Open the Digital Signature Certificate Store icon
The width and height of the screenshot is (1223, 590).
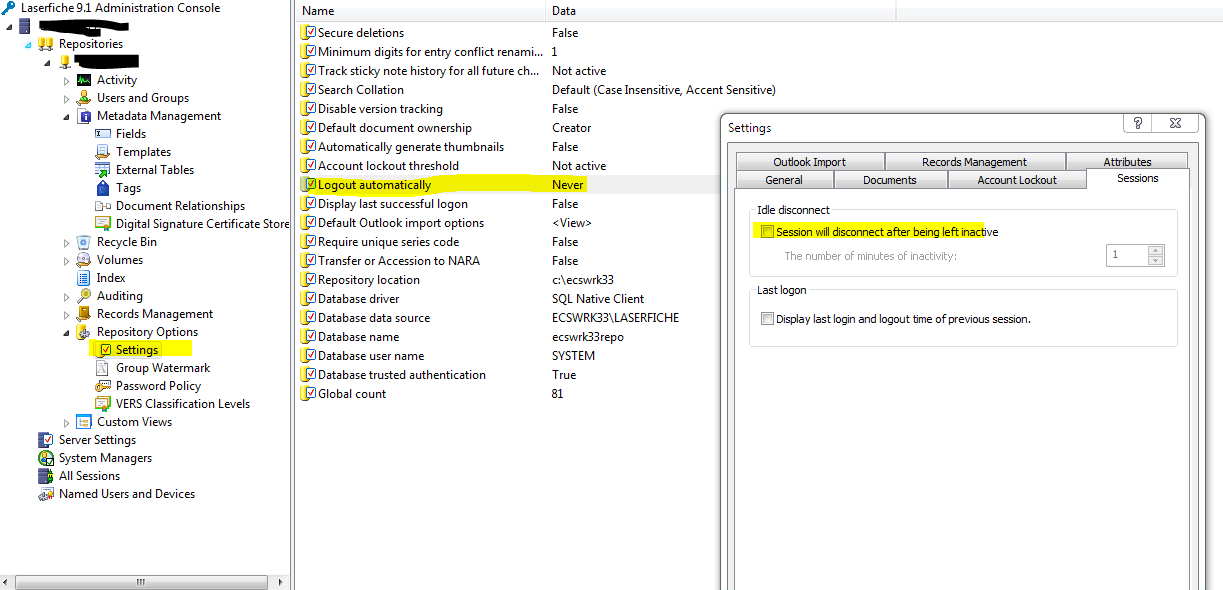point(103,224)
